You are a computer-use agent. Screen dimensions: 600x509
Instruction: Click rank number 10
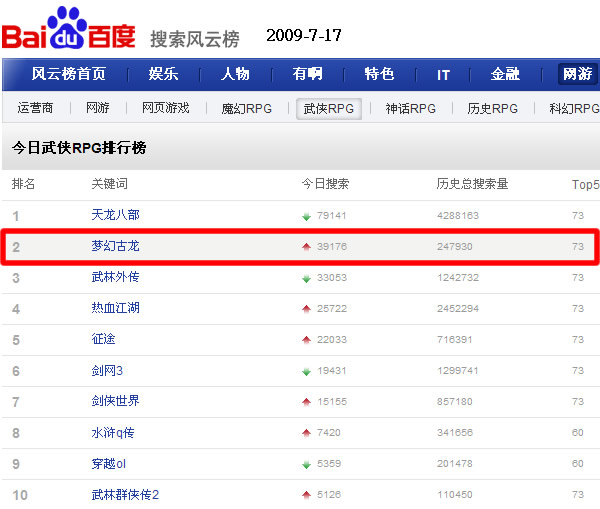click(x=20, y=495)
